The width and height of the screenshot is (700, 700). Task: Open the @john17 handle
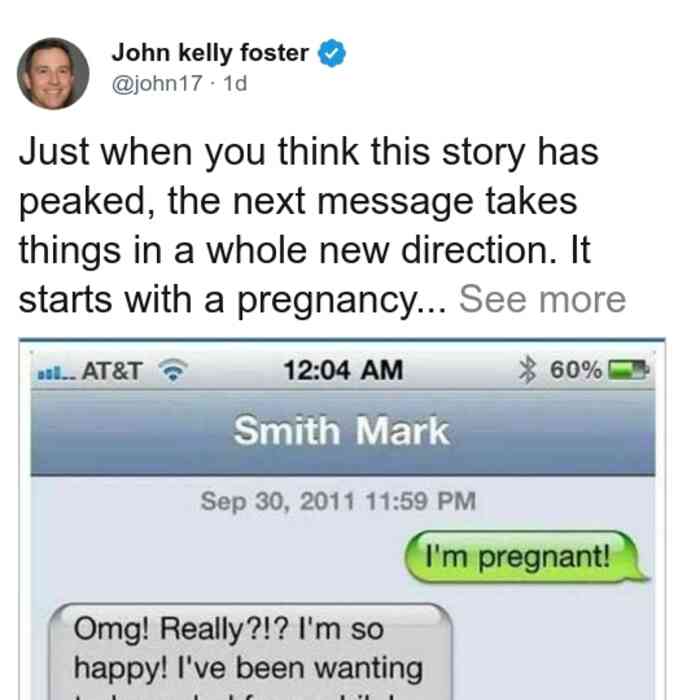157,83
